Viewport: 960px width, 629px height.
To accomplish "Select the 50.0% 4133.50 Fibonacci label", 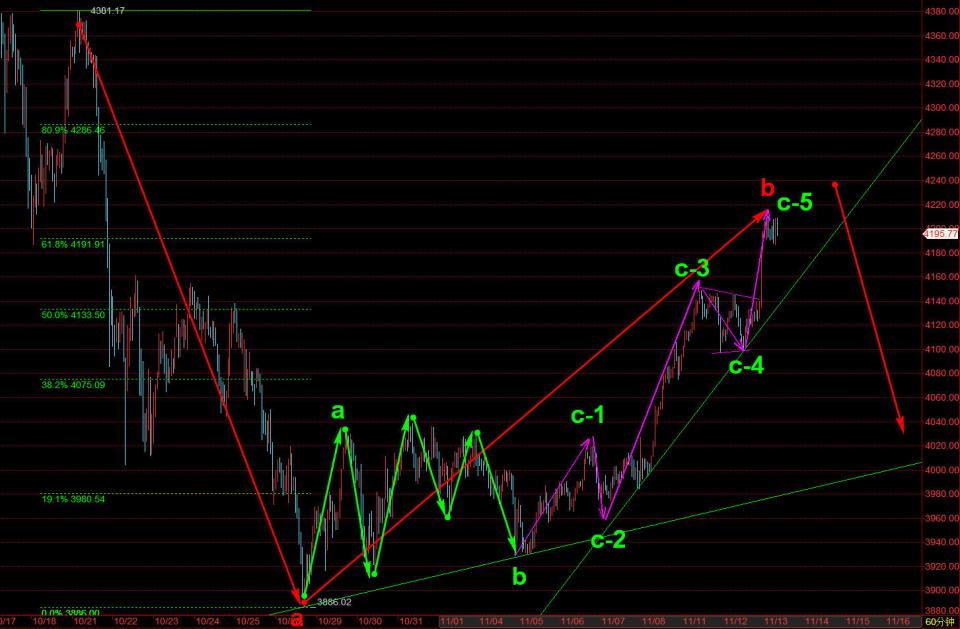I will pos(73,315).
